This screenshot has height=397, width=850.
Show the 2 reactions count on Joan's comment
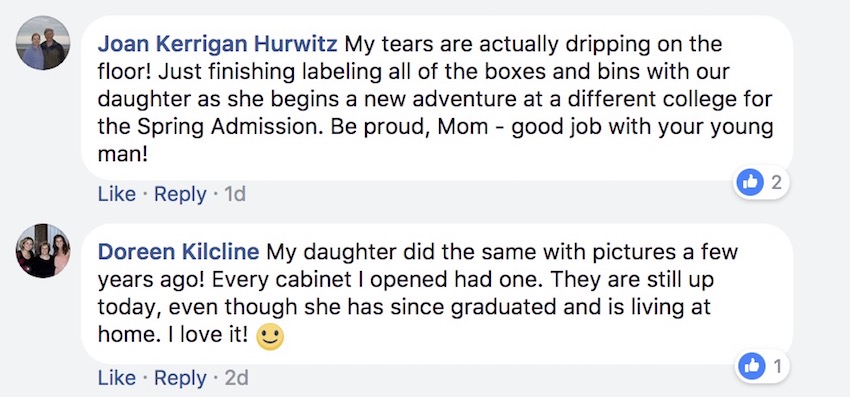point(776,183)
